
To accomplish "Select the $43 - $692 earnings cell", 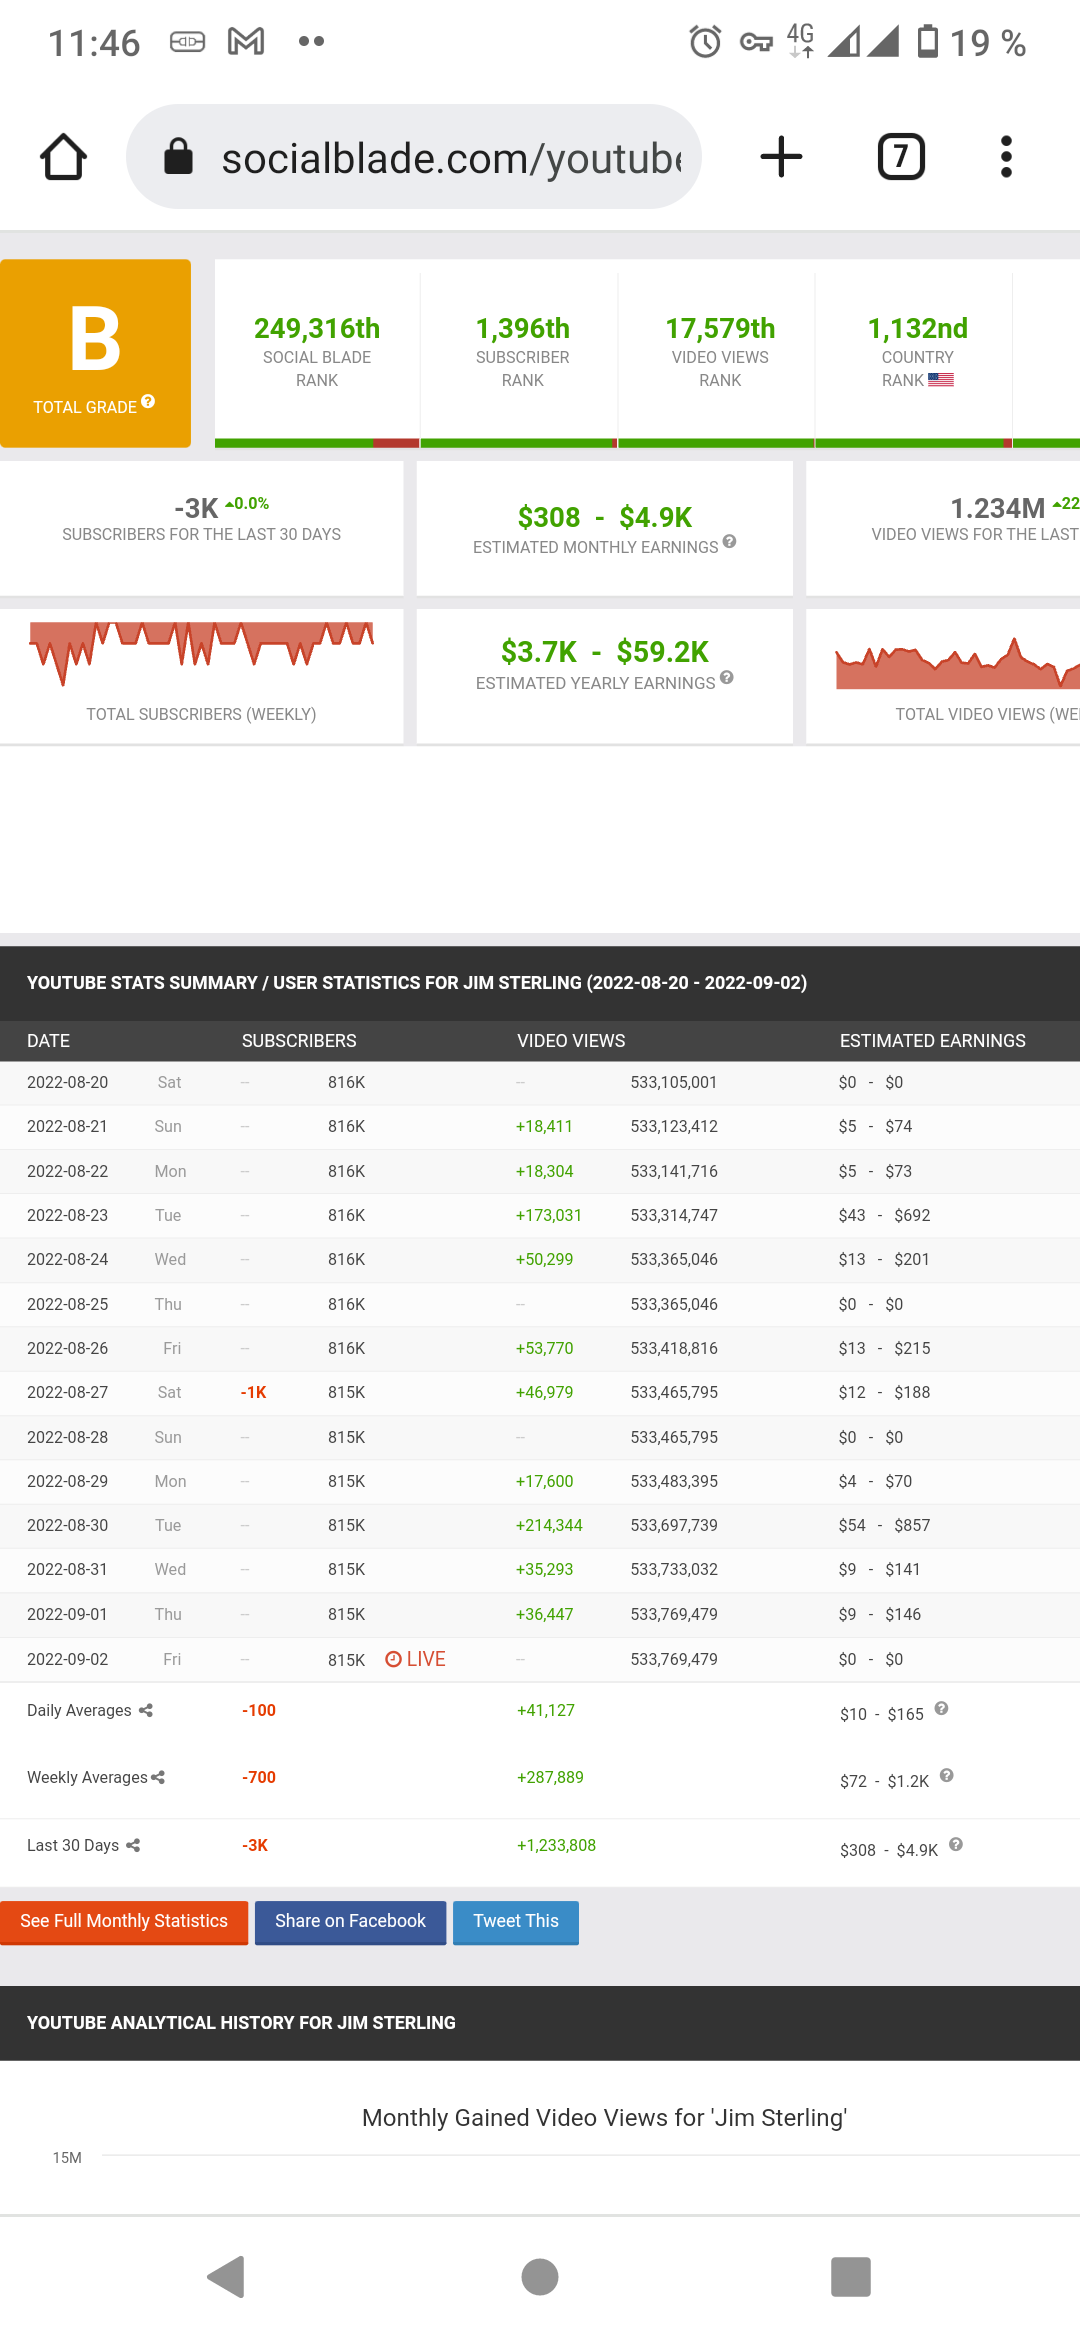I will pyautogui.click(x=884, y=1215).
